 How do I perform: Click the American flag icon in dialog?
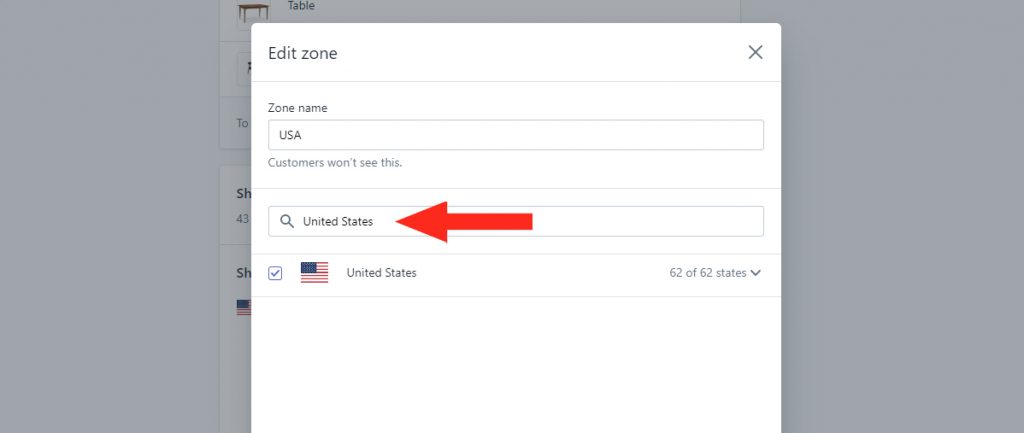(314, 272)
